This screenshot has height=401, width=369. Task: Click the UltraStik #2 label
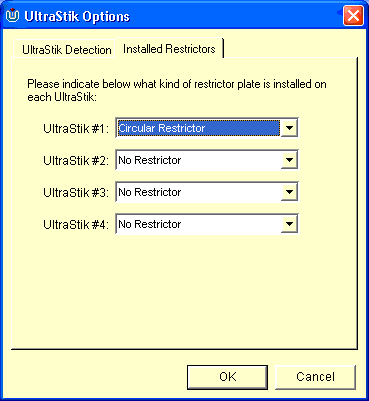click(76, 160)
